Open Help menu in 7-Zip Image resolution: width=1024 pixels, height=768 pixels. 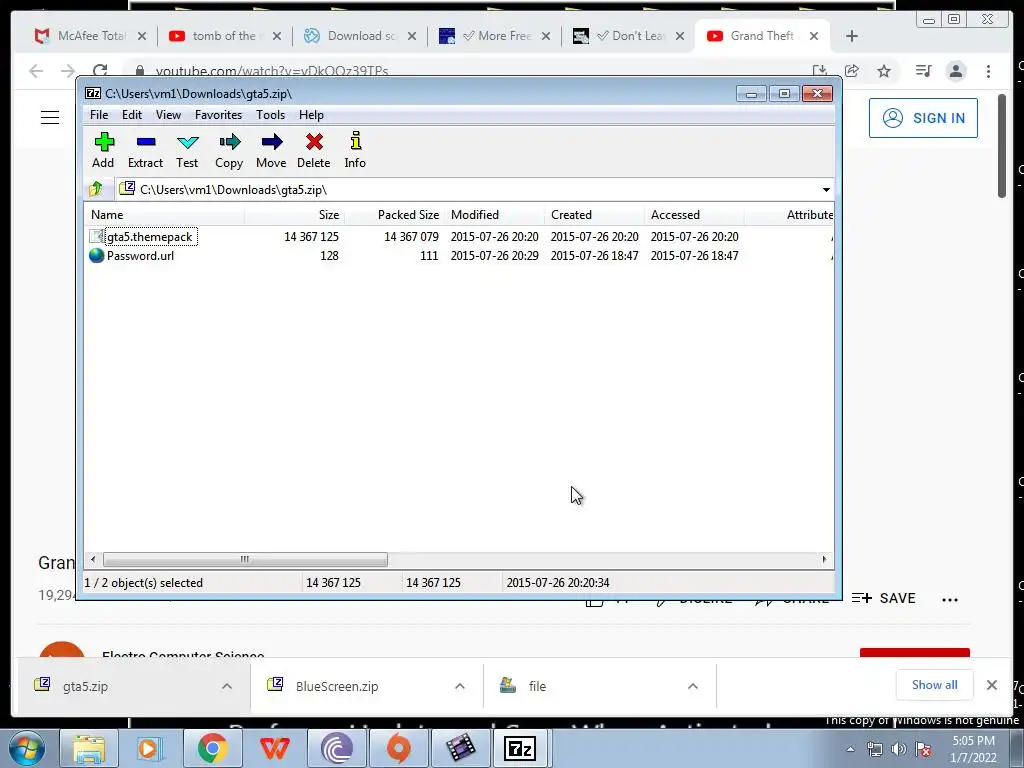[312, 115]
